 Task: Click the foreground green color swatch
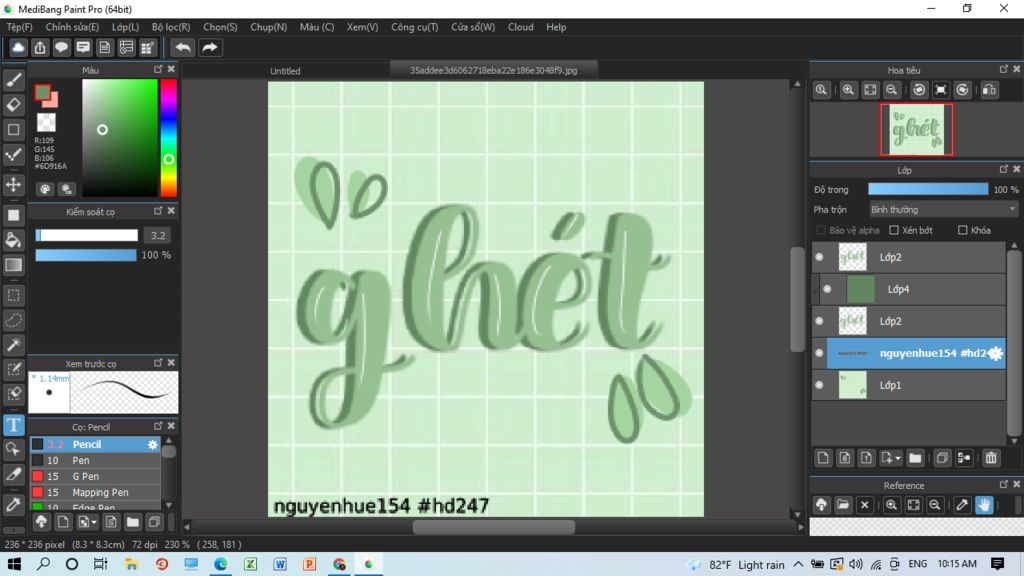pyautogui.click(x=42, y=93)
